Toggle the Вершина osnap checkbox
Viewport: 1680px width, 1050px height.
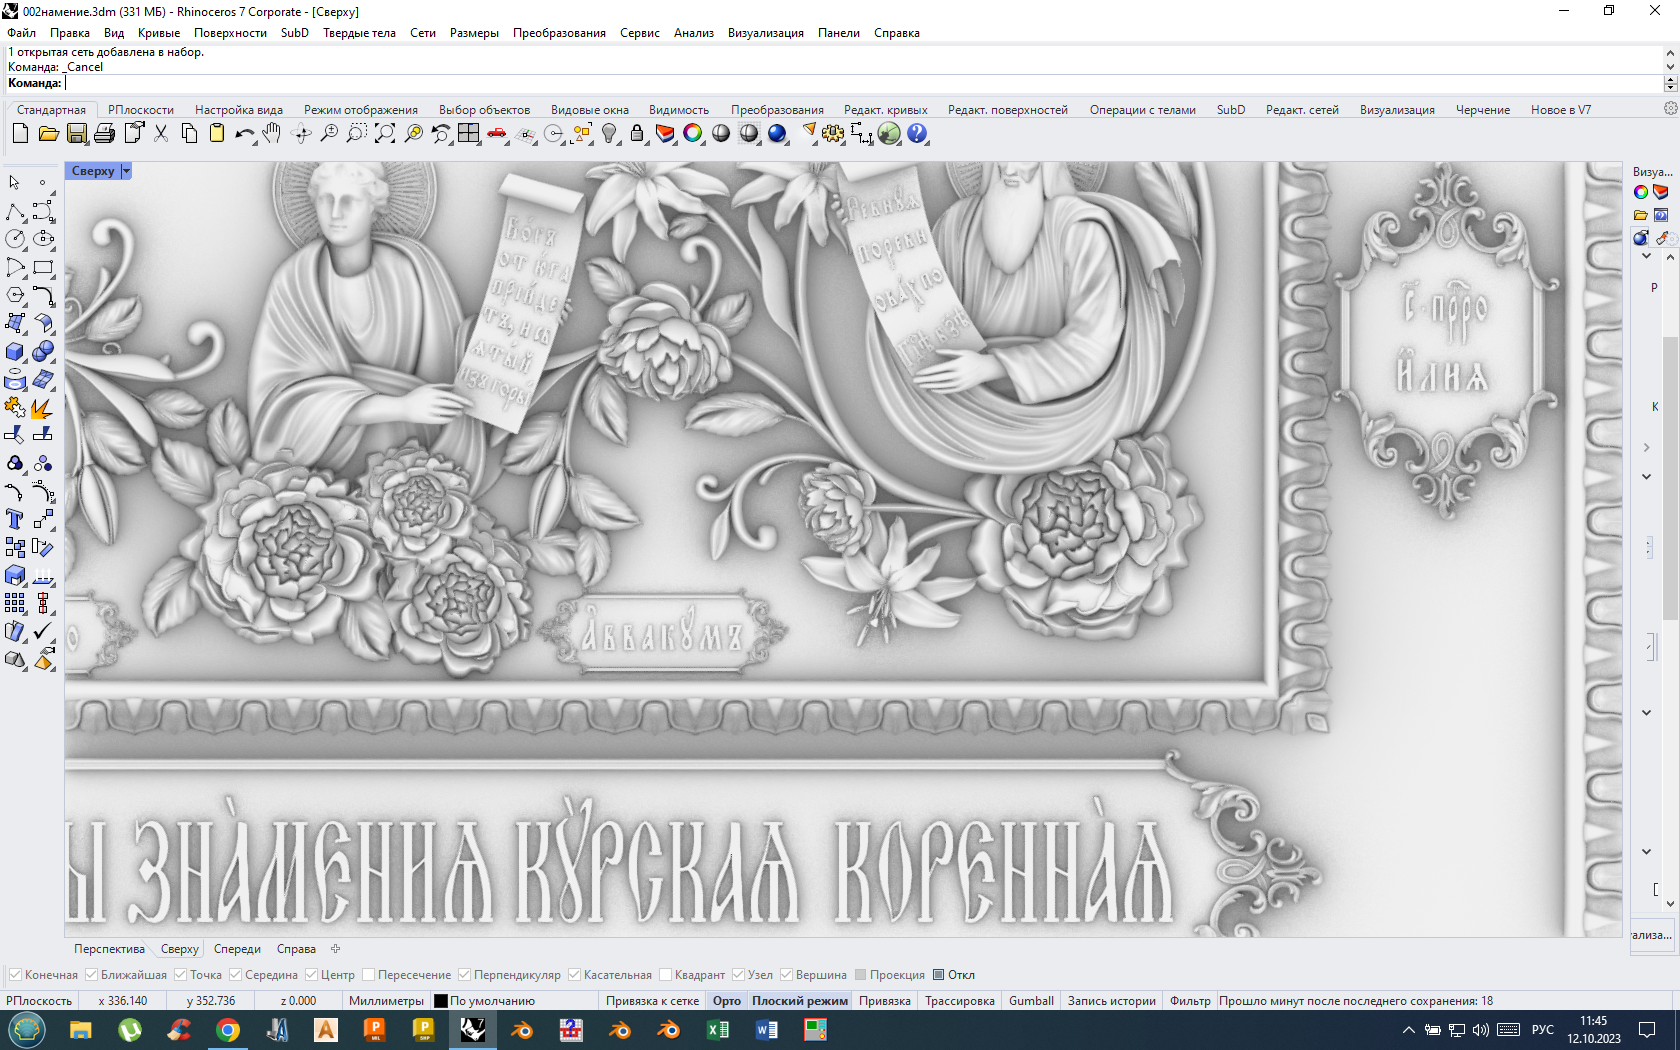[x=786, y=975]
